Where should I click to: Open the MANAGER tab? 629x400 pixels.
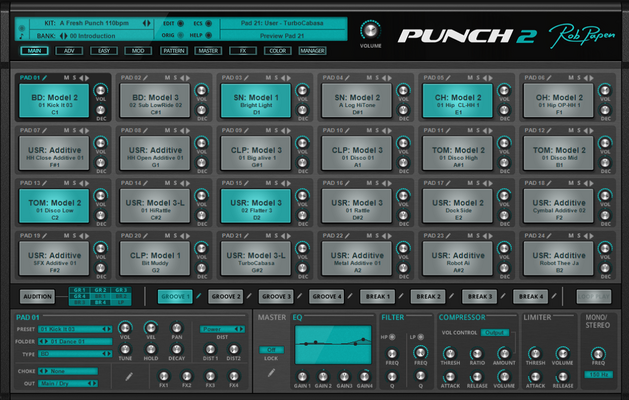coord(312,51)
